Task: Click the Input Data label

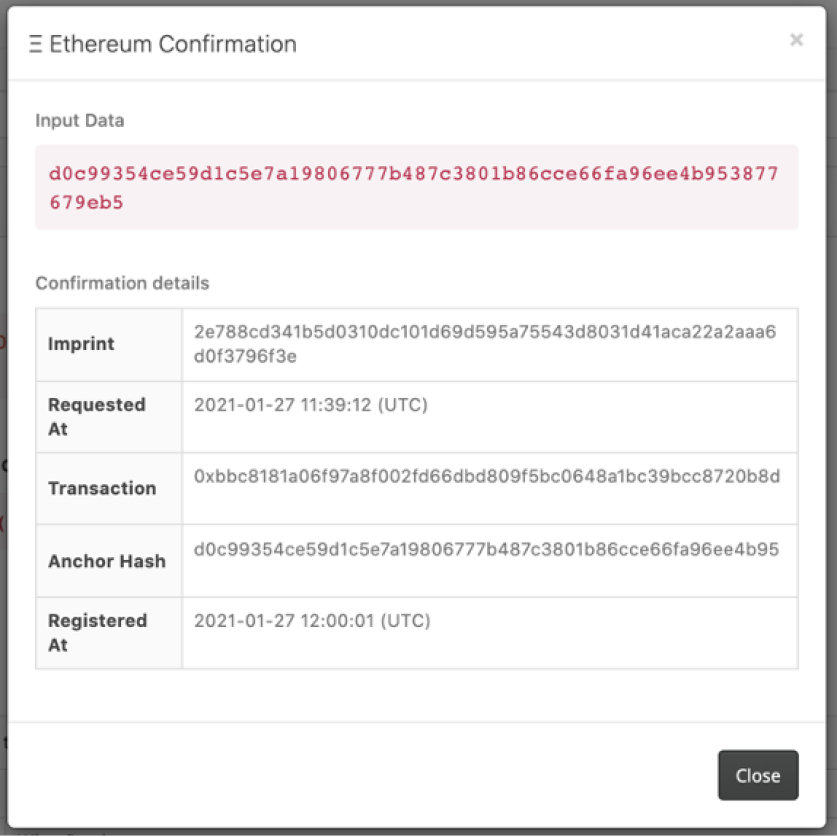Action: [80, 120]
